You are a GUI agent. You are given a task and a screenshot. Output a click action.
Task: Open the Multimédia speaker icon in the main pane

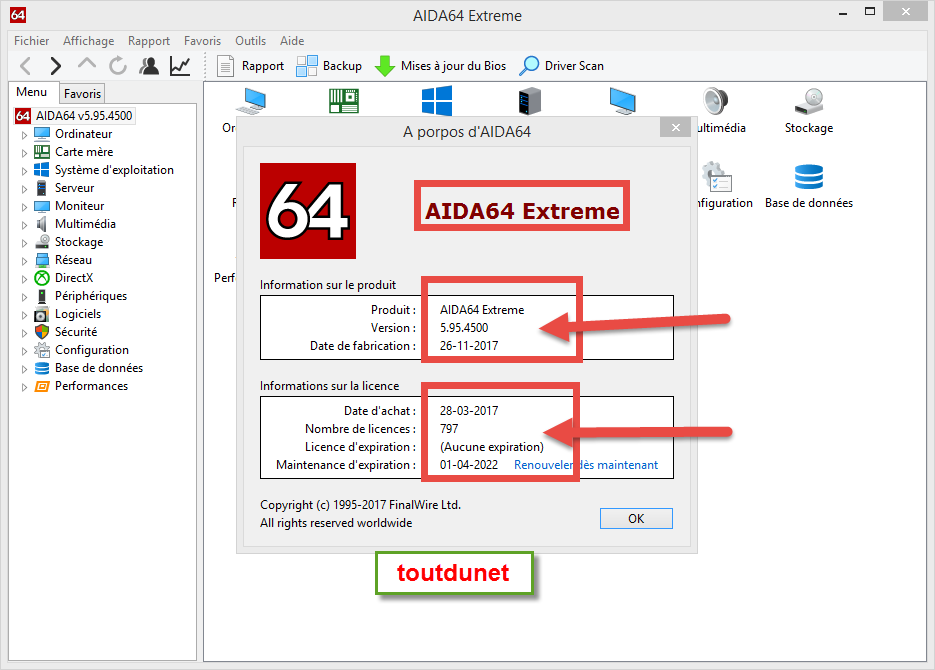(716, 101)
